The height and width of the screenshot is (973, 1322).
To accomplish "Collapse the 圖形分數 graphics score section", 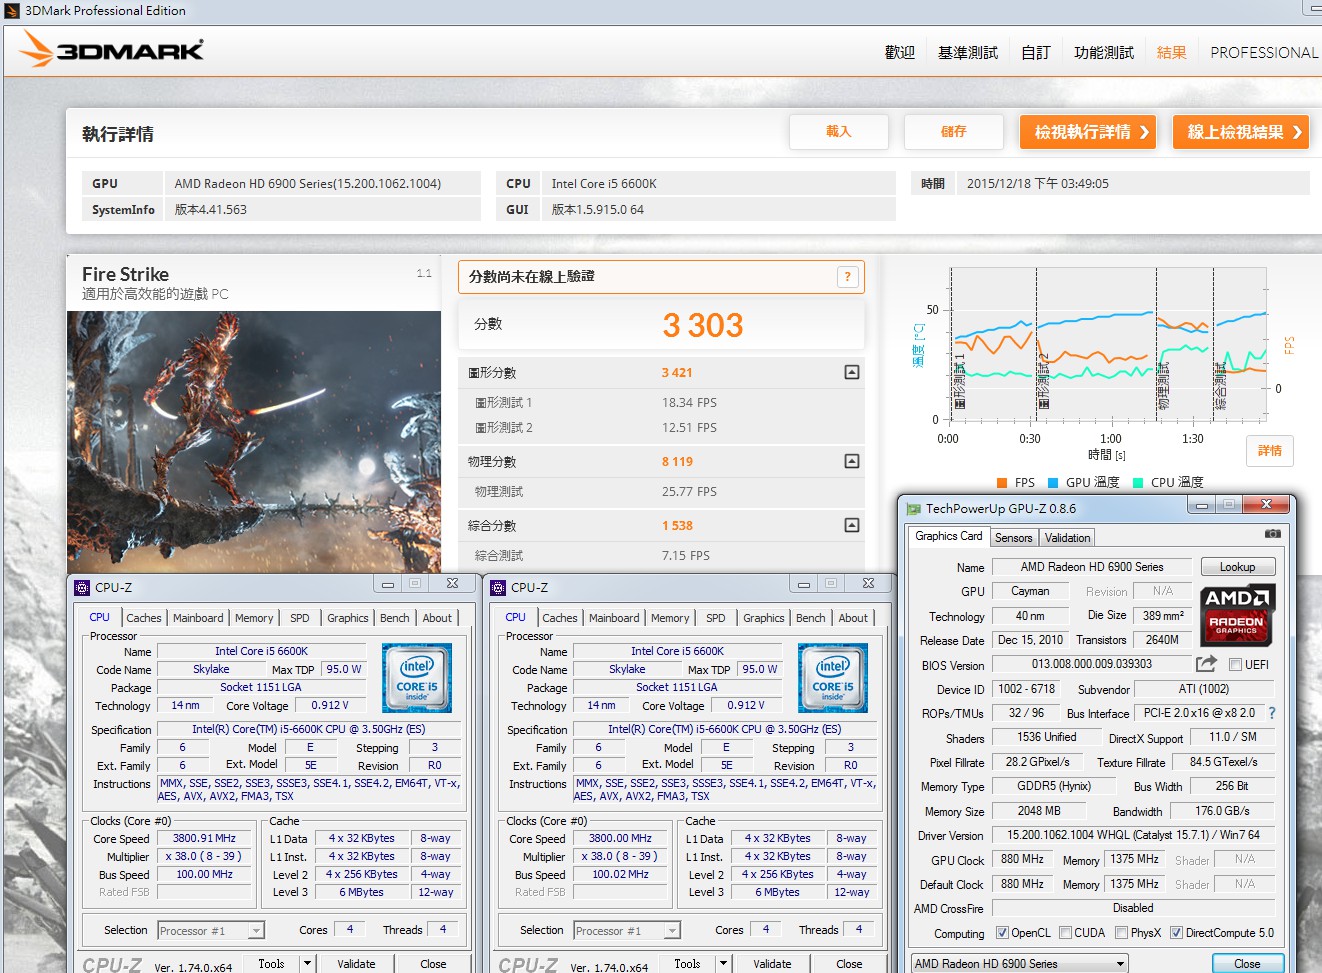I will pos(852,372).
